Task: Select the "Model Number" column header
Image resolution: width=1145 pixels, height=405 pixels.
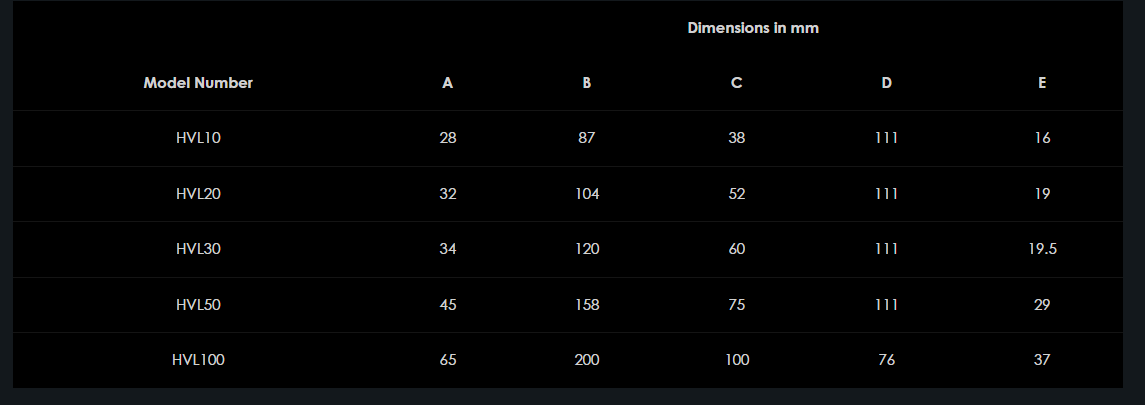Action: tap(198, 83)
